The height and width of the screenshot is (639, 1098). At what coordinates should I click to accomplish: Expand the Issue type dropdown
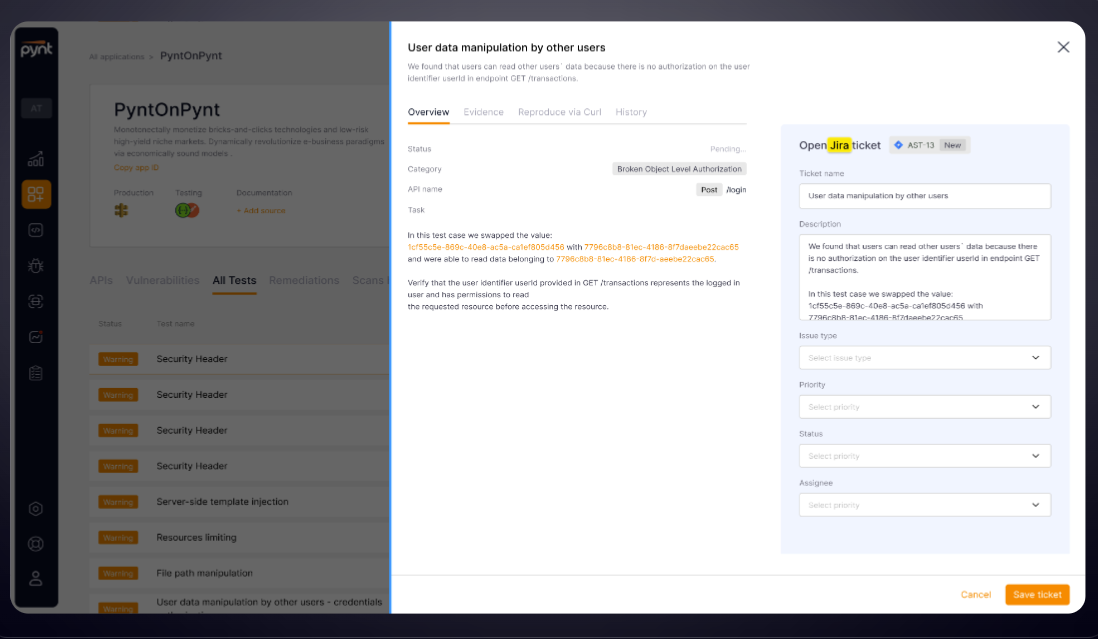924,357
